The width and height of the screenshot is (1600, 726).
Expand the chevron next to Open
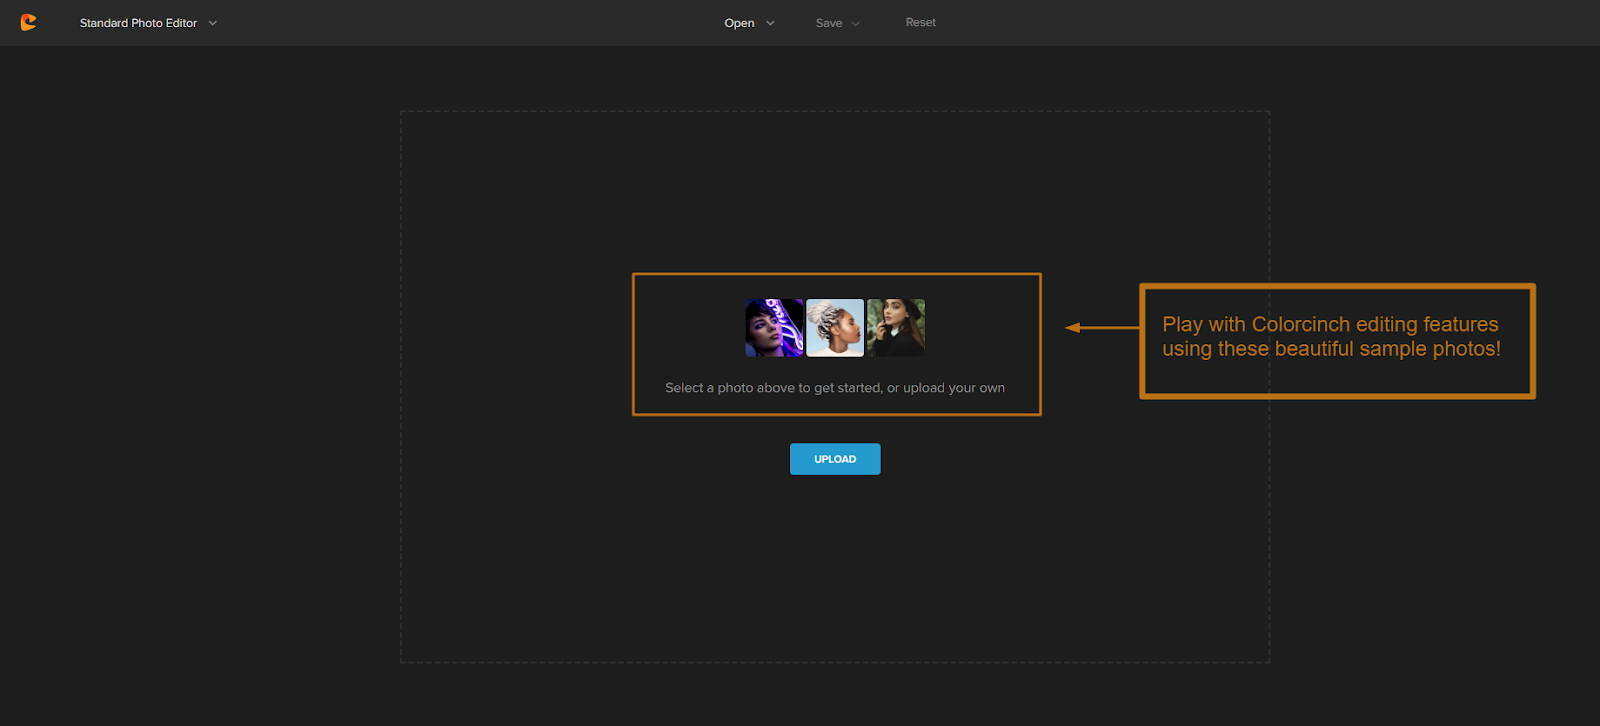[770, 23]
